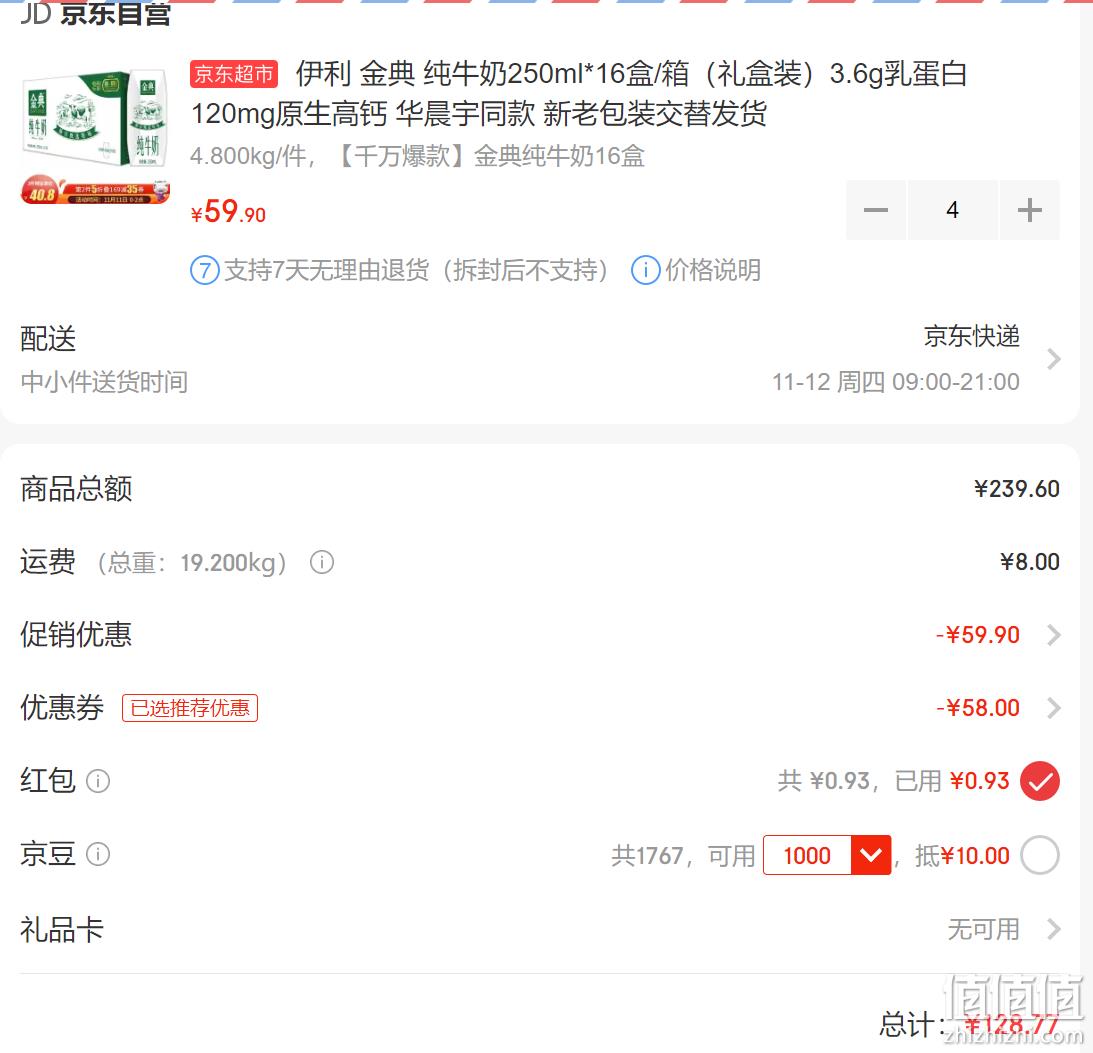Open the 京豆 amount dropdown arrow

coord(871,854)
